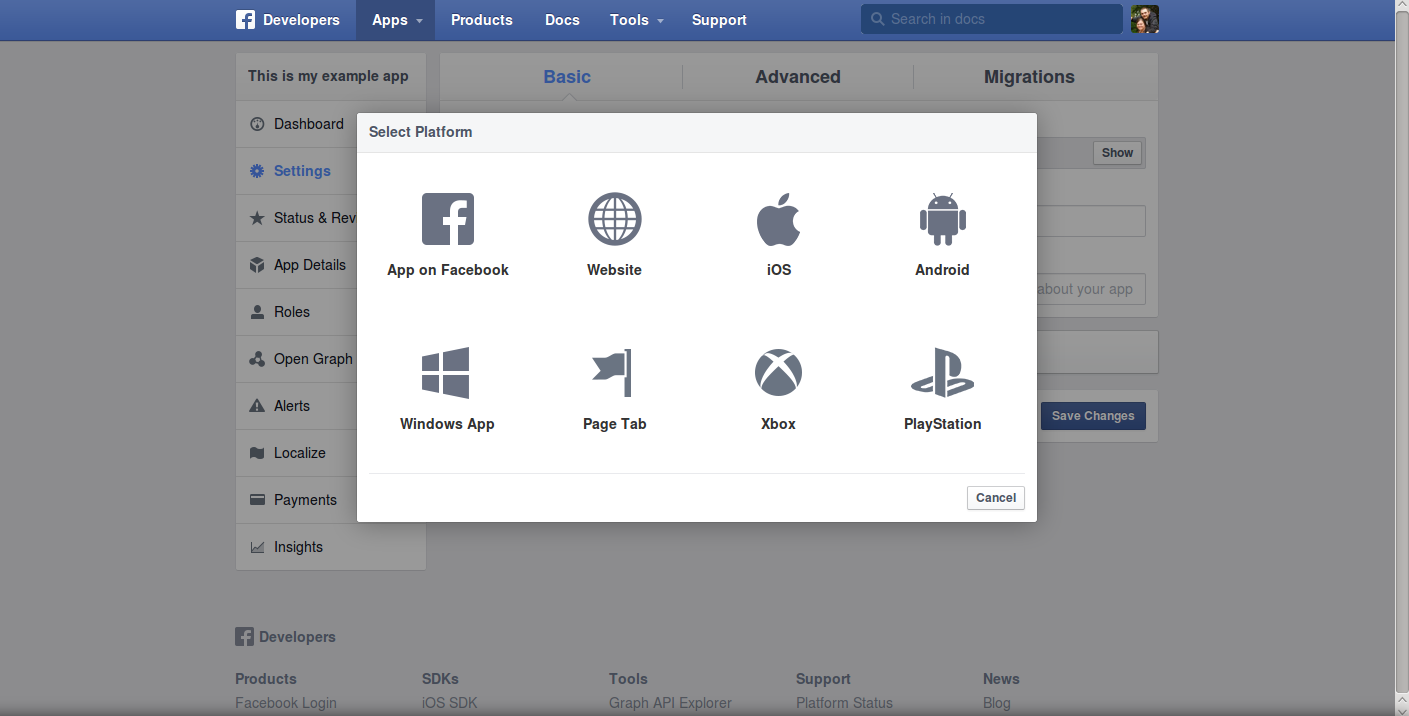1409x716 pixels.
Task: Open the Platform Status footer link
Action: click(x=844, y=703)
